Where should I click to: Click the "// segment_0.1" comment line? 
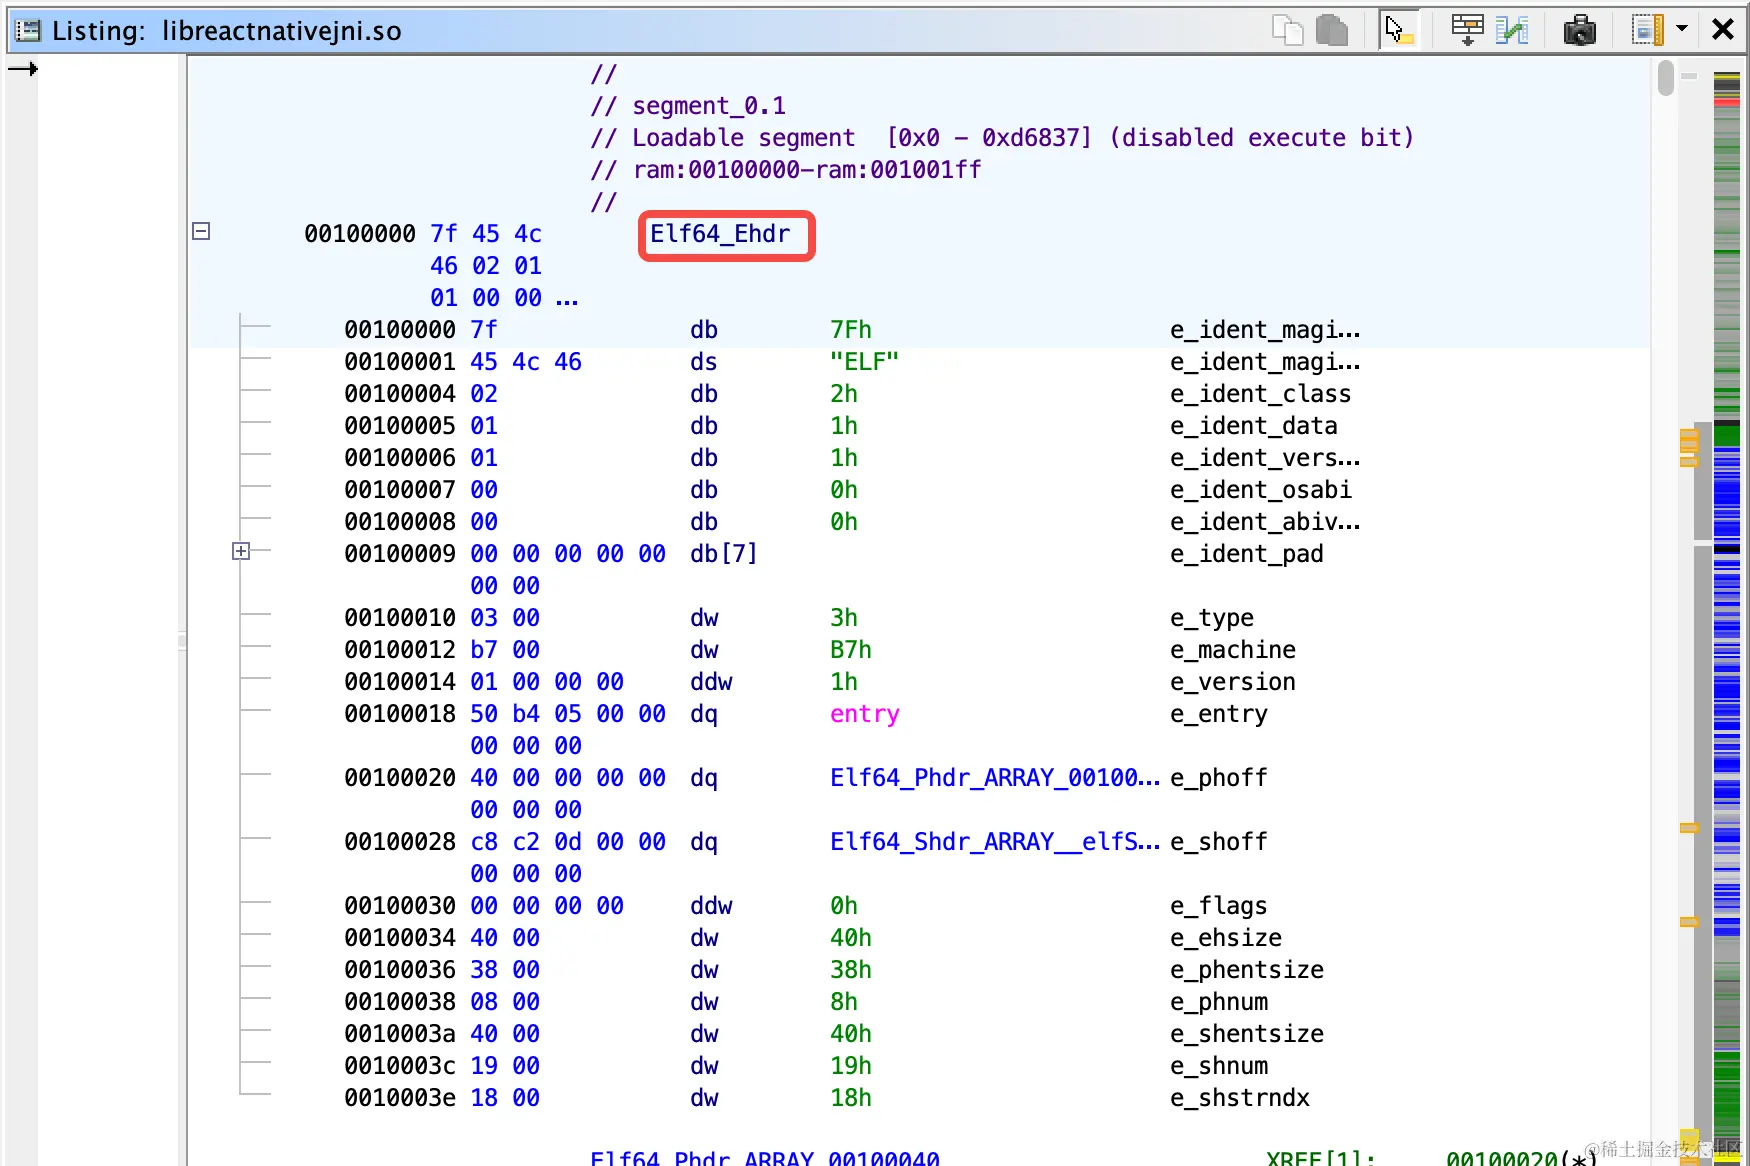pyautogui.click(x=688, y=106)
